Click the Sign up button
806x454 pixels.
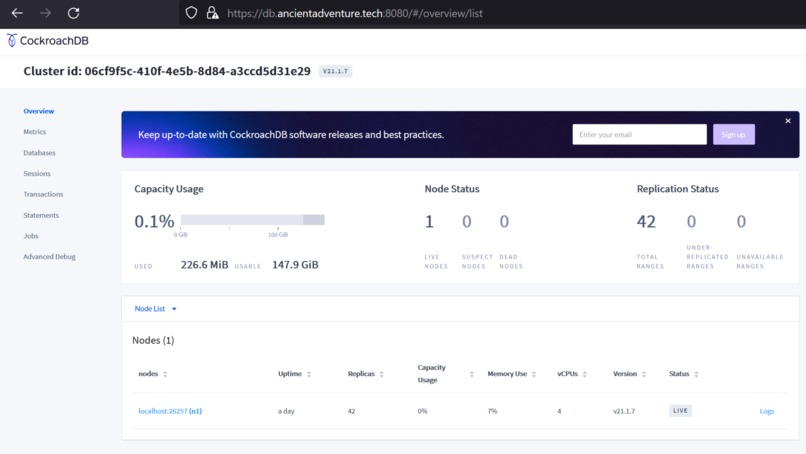coord(734,134)
